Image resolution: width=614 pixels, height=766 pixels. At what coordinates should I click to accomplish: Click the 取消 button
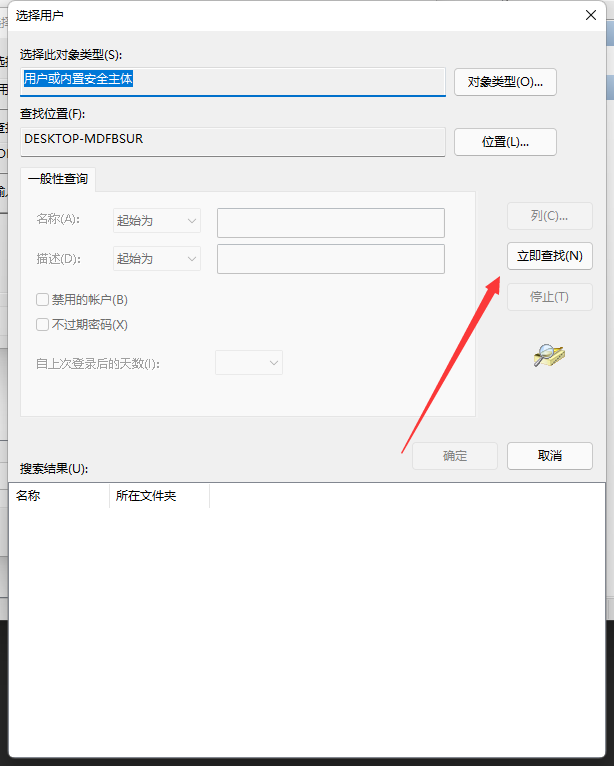tap(550, 456)
